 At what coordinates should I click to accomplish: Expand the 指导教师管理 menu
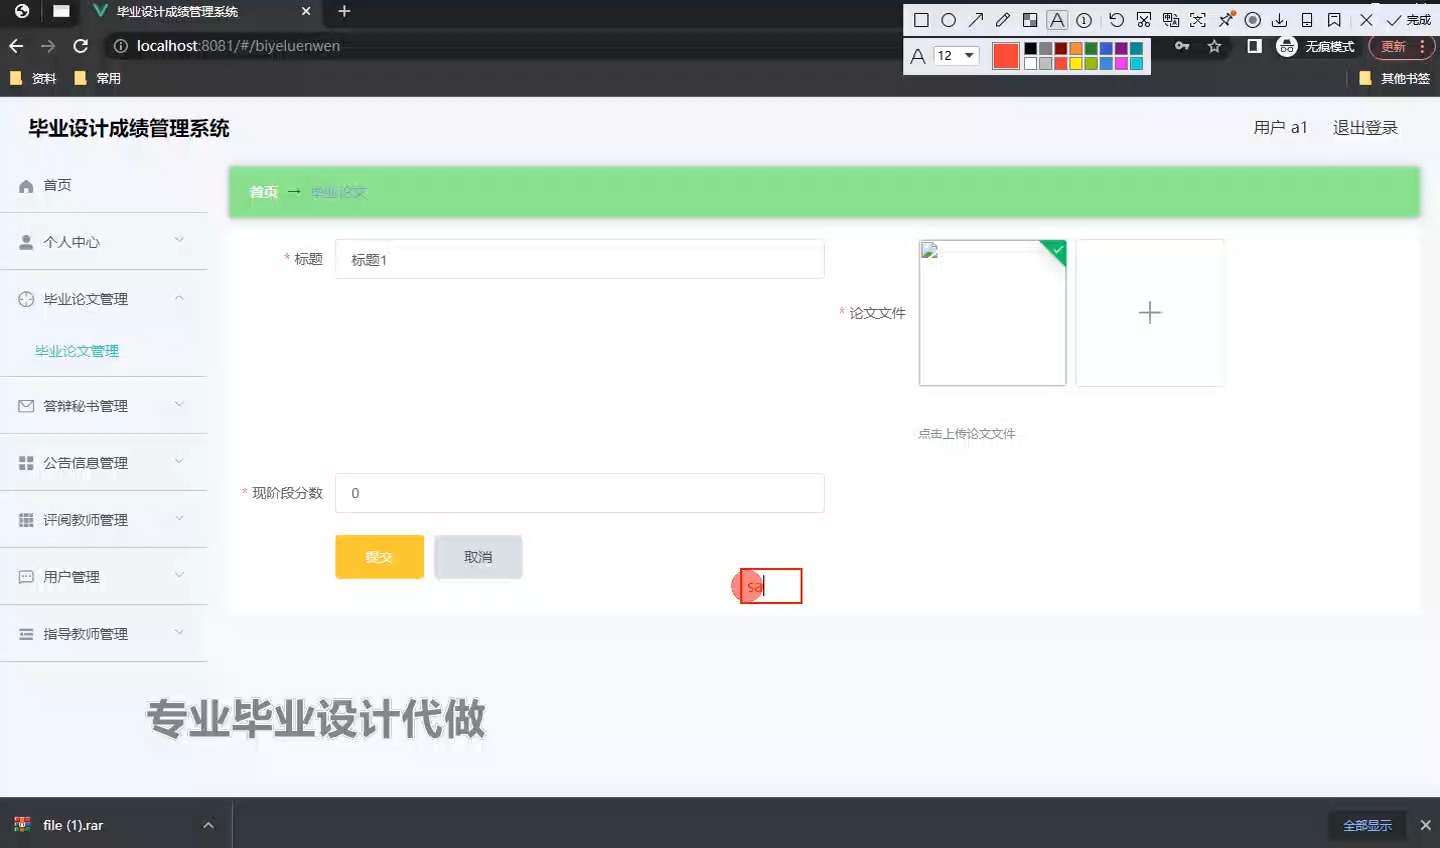pyautogui.click(x=104, y=634)
